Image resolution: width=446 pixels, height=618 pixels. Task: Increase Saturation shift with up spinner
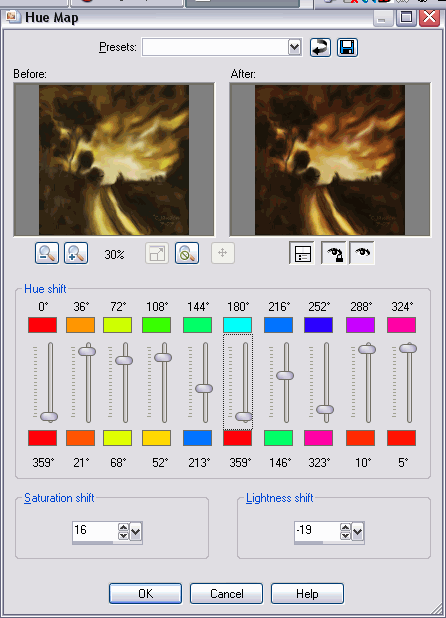tap(124, 527)
